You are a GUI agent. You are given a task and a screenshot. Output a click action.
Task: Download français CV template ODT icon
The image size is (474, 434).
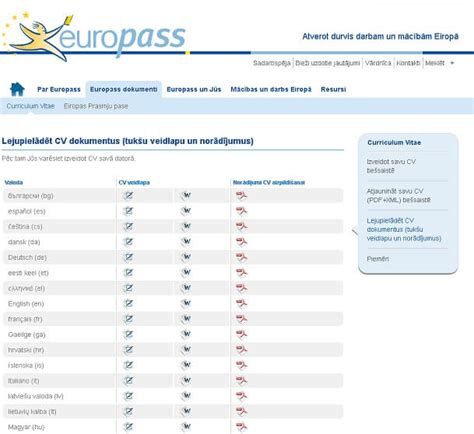point(128,319)
